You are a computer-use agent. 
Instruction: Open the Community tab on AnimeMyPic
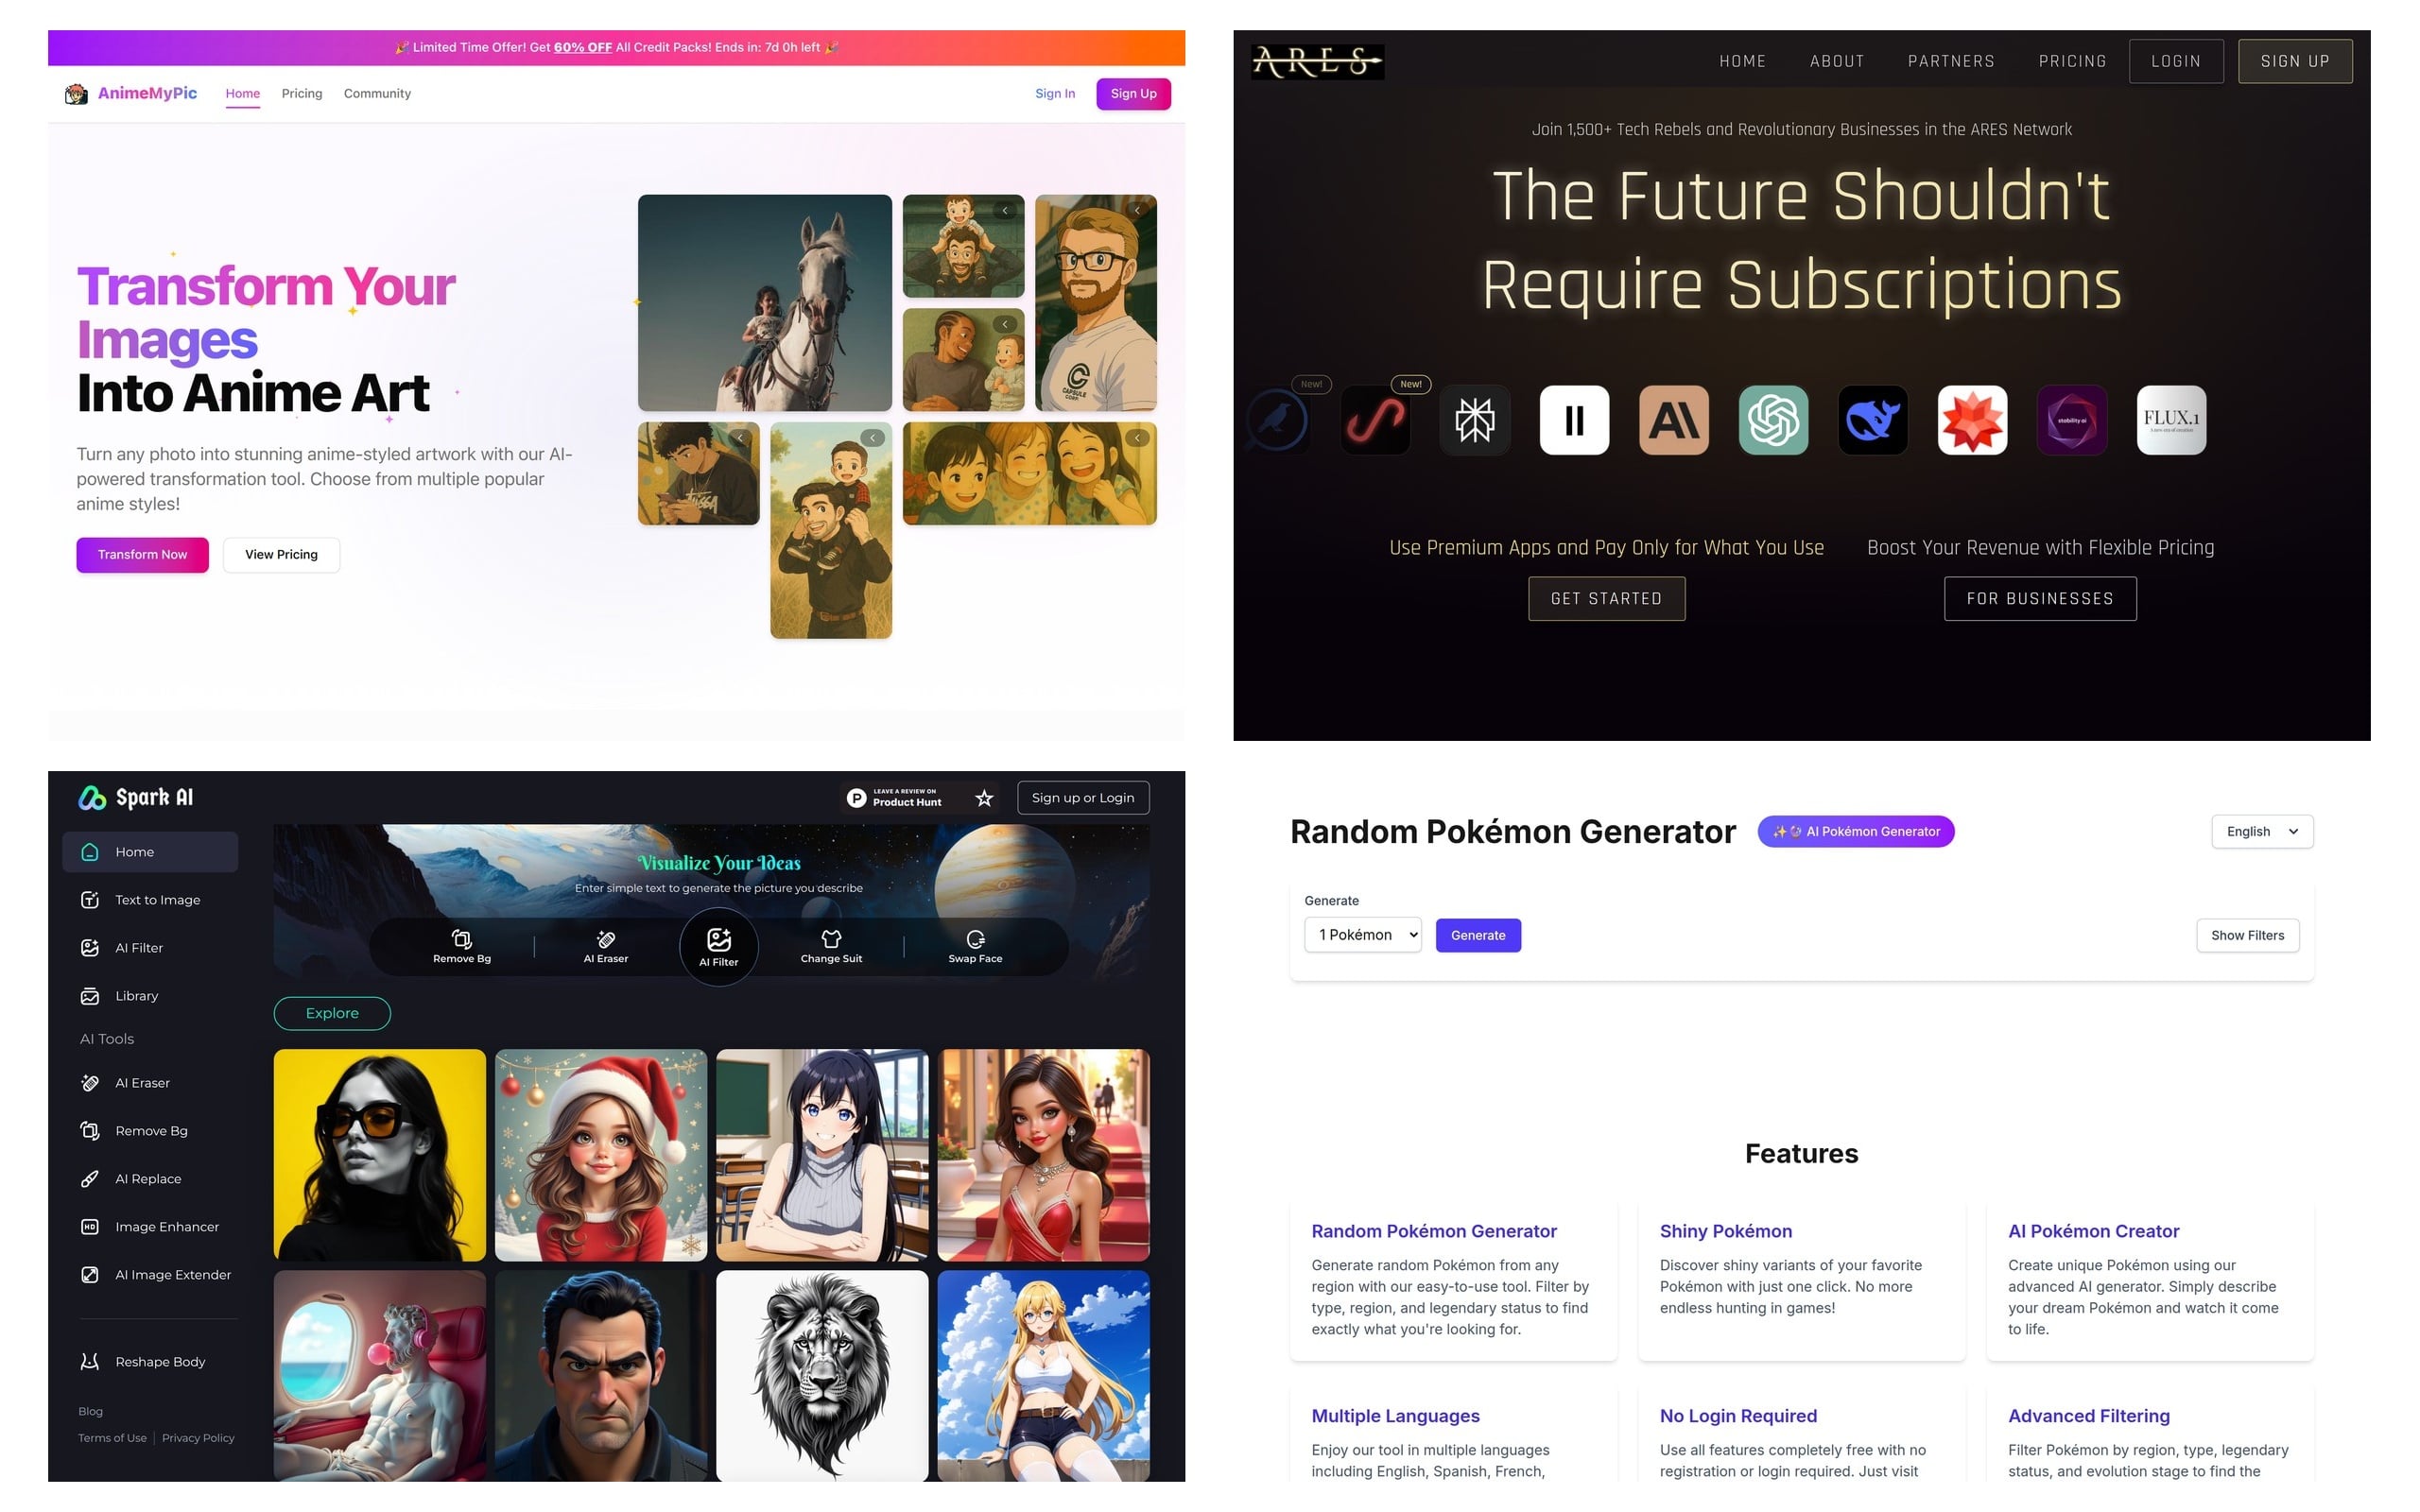click(x=377, y=94)
